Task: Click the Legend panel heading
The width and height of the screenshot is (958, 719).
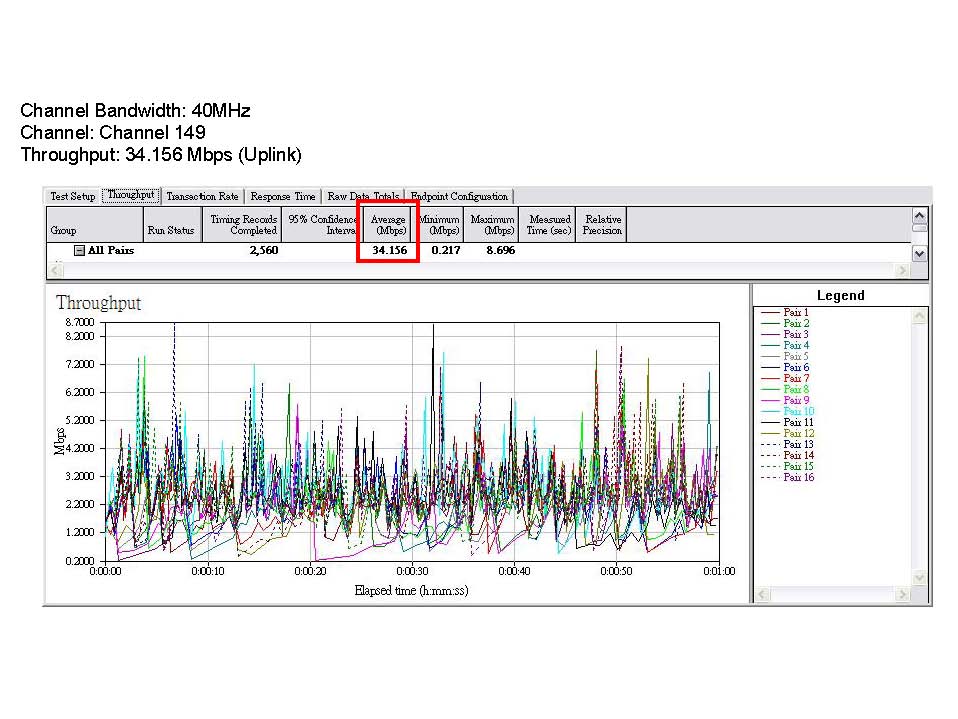Action: 841,296
